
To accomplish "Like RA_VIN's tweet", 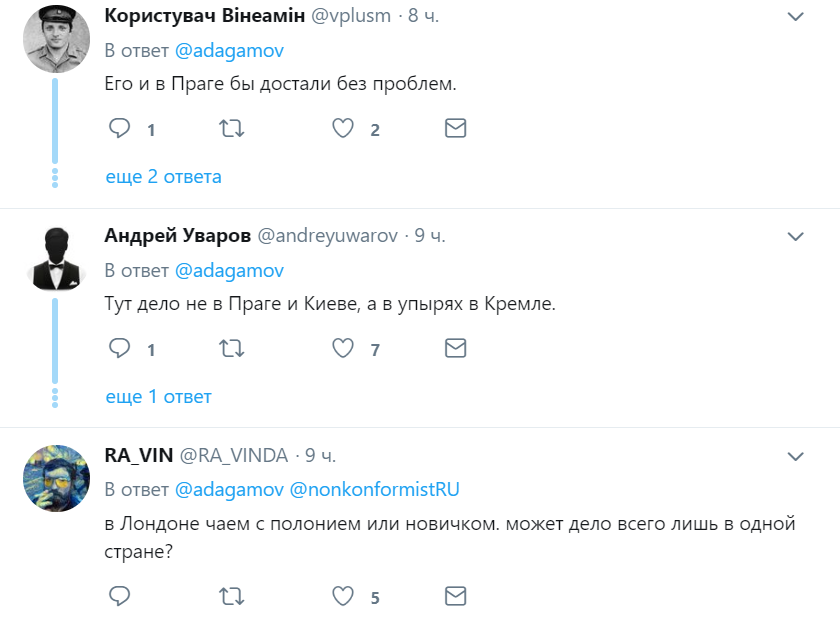I will click(343, 597).
